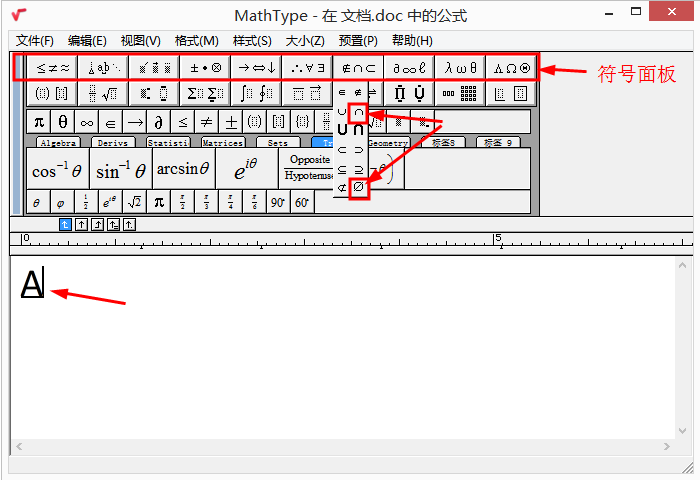Select right-justified tab stop

[97, 224]
